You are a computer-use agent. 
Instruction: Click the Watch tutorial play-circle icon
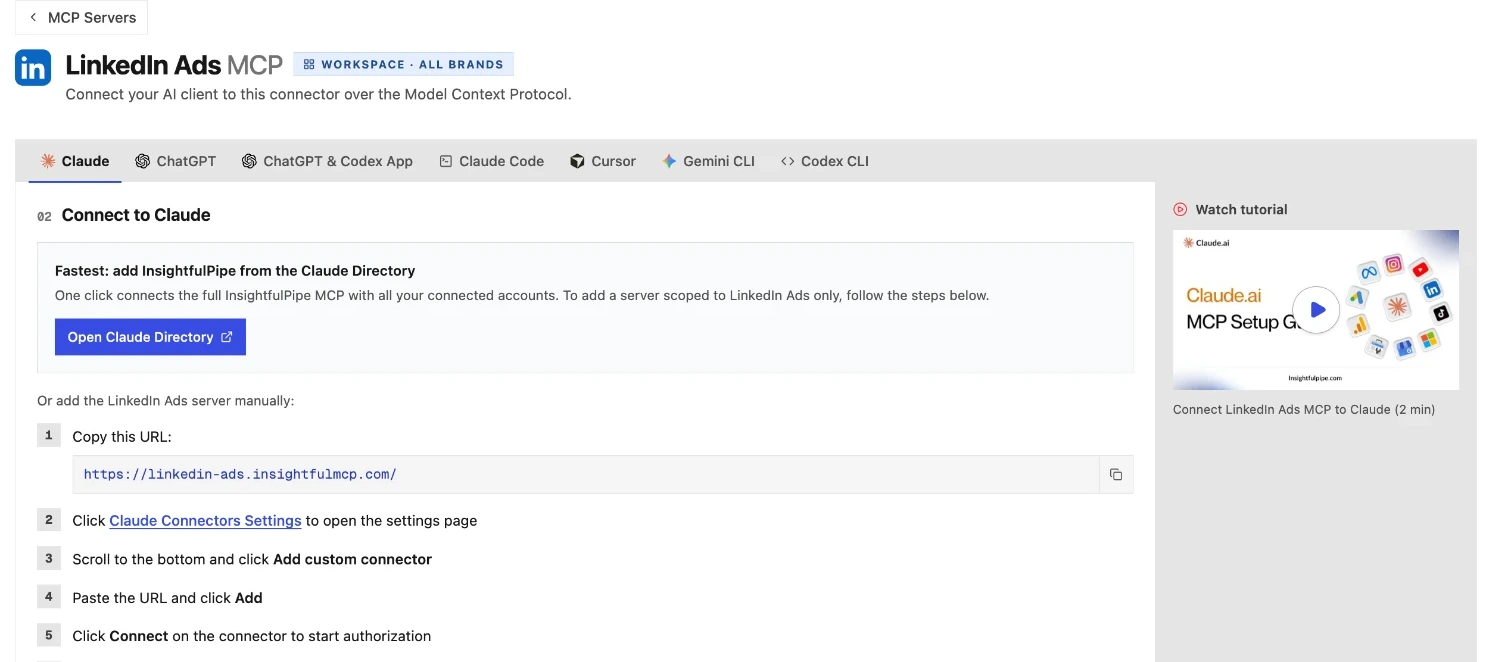point(1180,209)
